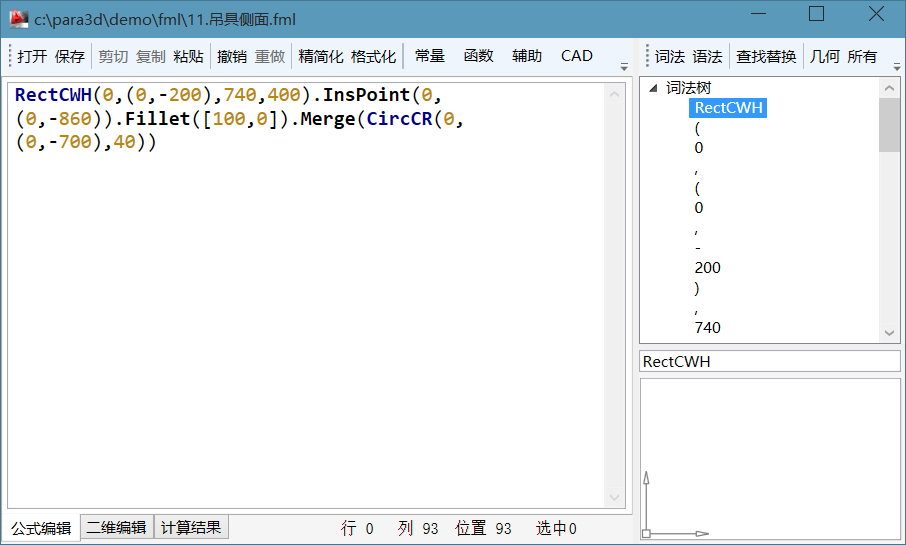Switch to the 计算结果 tab
This screenshot has width=906, height=545.
[x=191, y=527]
